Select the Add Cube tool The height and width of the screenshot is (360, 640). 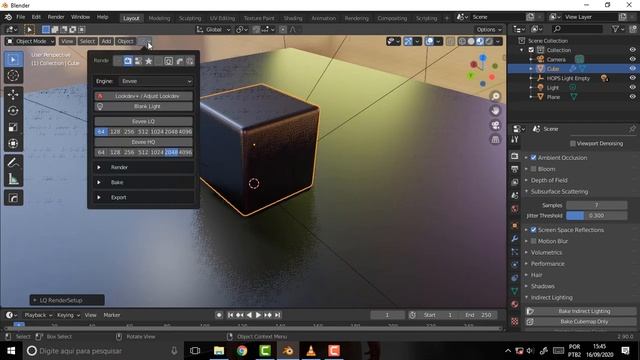(x=13, y=198)
